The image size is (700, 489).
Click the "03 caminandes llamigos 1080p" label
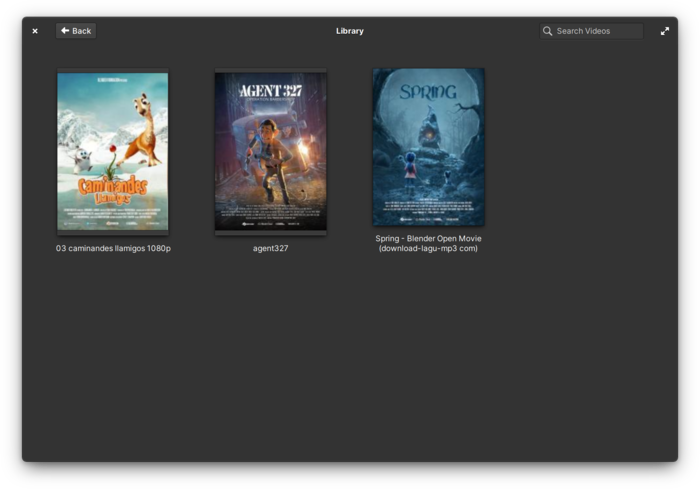point(113,248)
